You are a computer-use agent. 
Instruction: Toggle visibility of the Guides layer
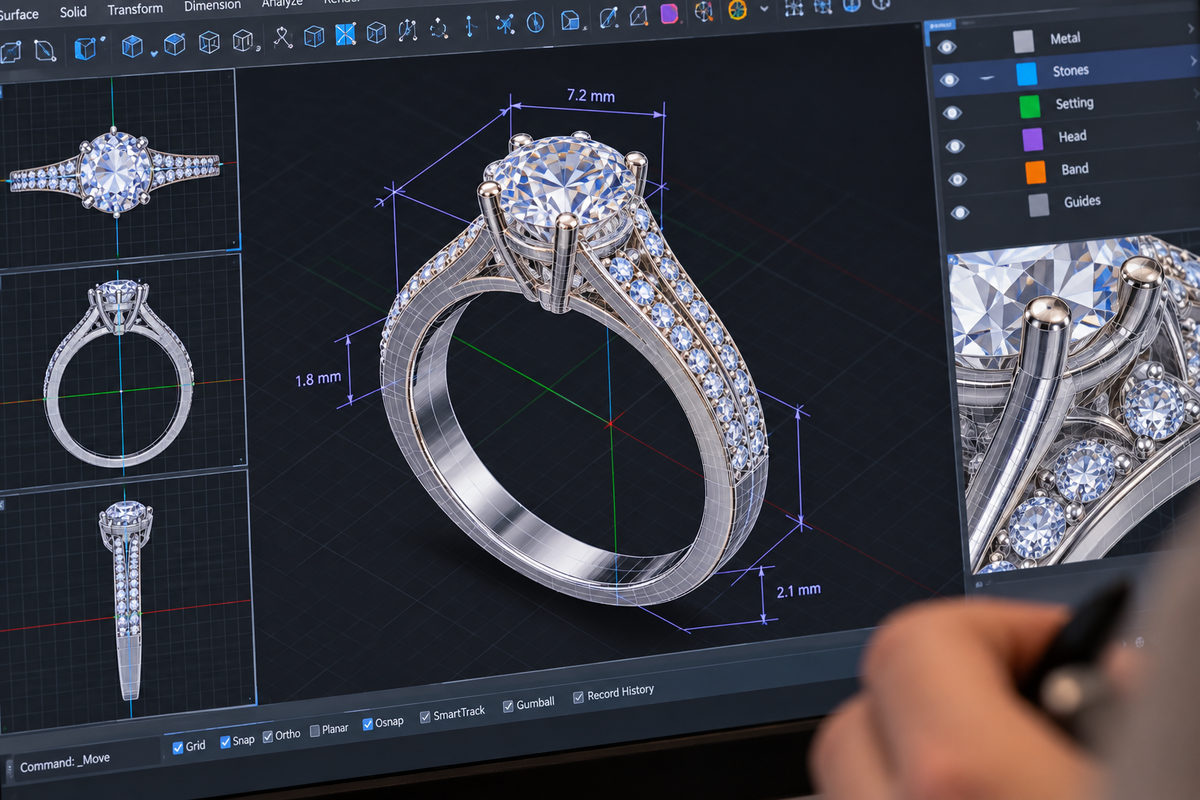pos(960,212)
